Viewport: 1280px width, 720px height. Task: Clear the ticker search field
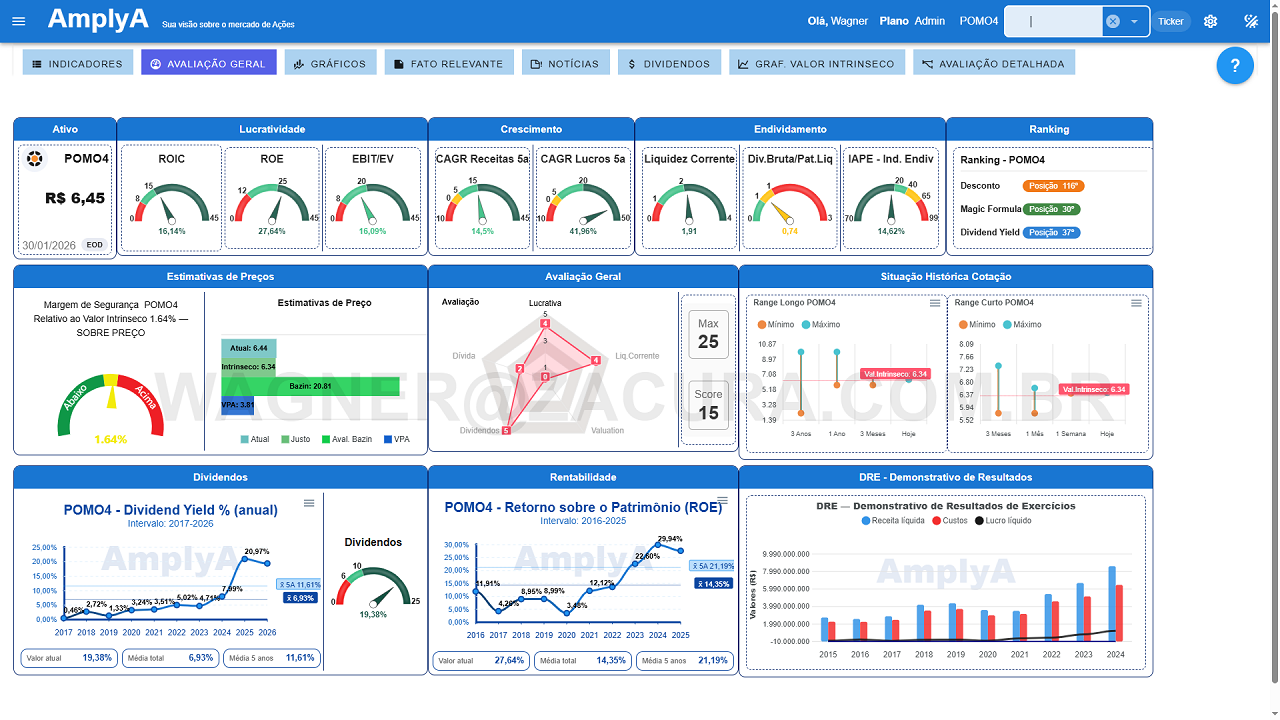click(x=1112, y=21)
